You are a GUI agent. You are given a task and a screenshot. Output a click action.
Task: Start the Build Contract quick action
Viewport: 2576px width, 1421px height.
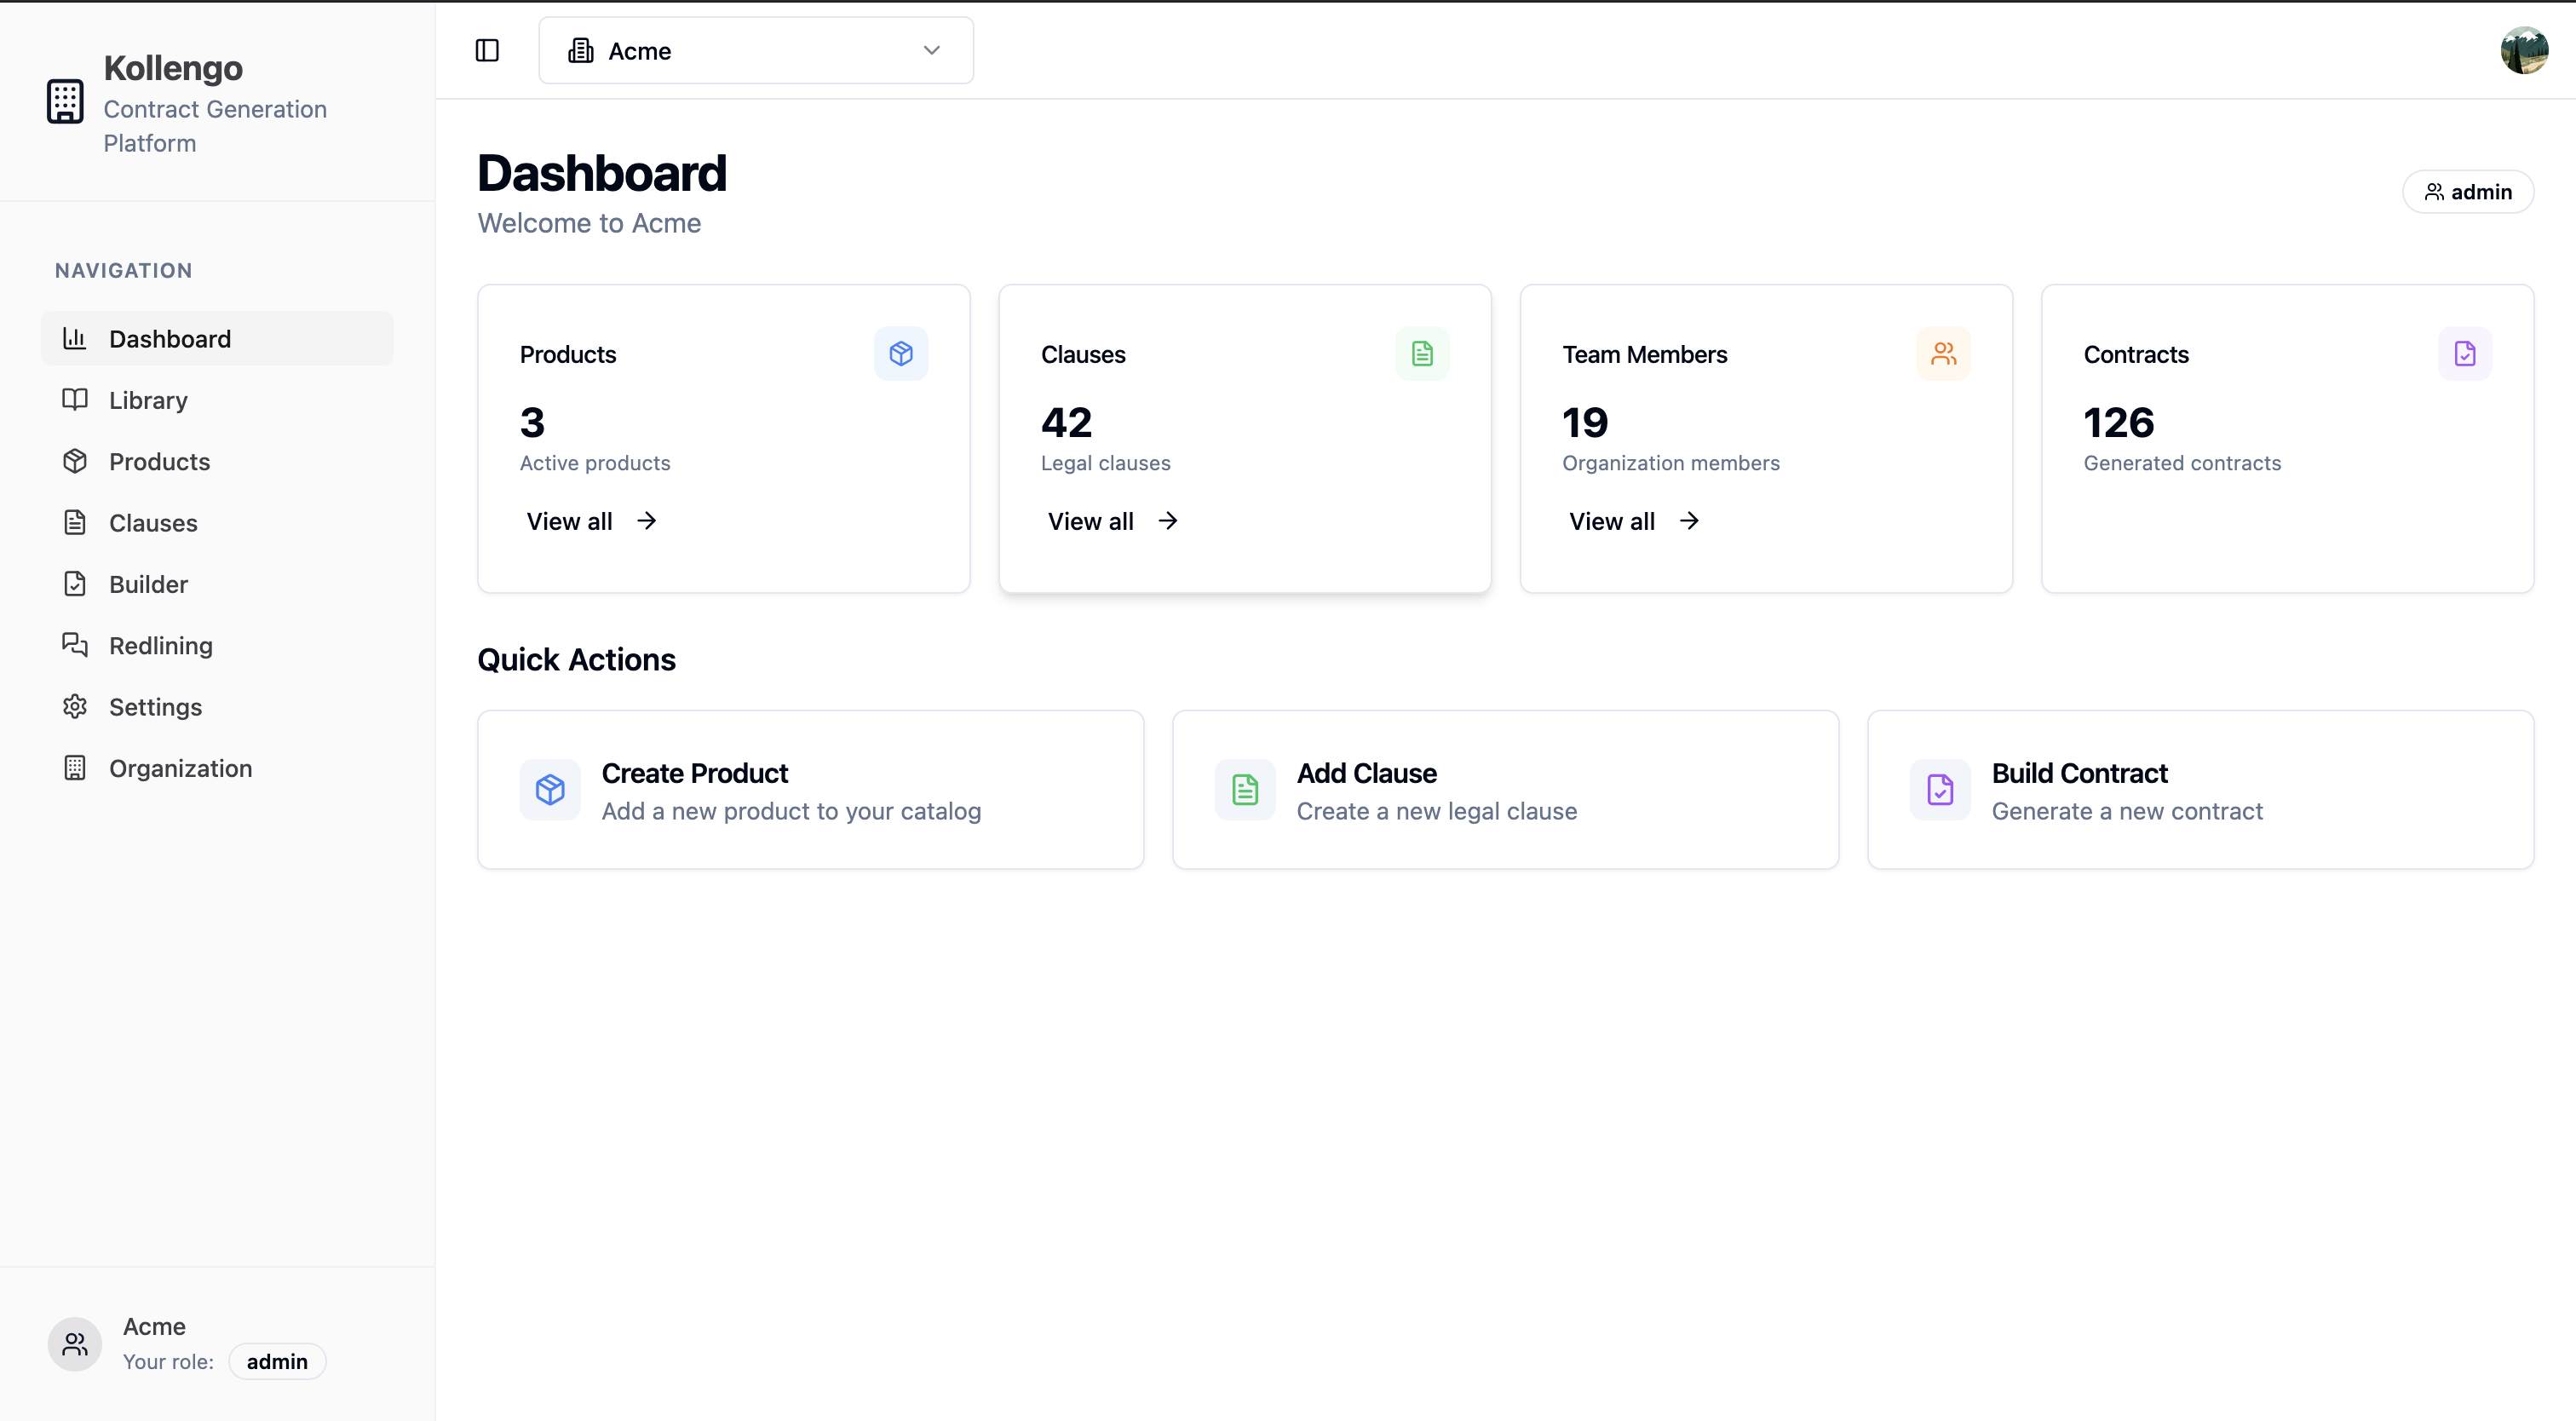point(2199,790)
